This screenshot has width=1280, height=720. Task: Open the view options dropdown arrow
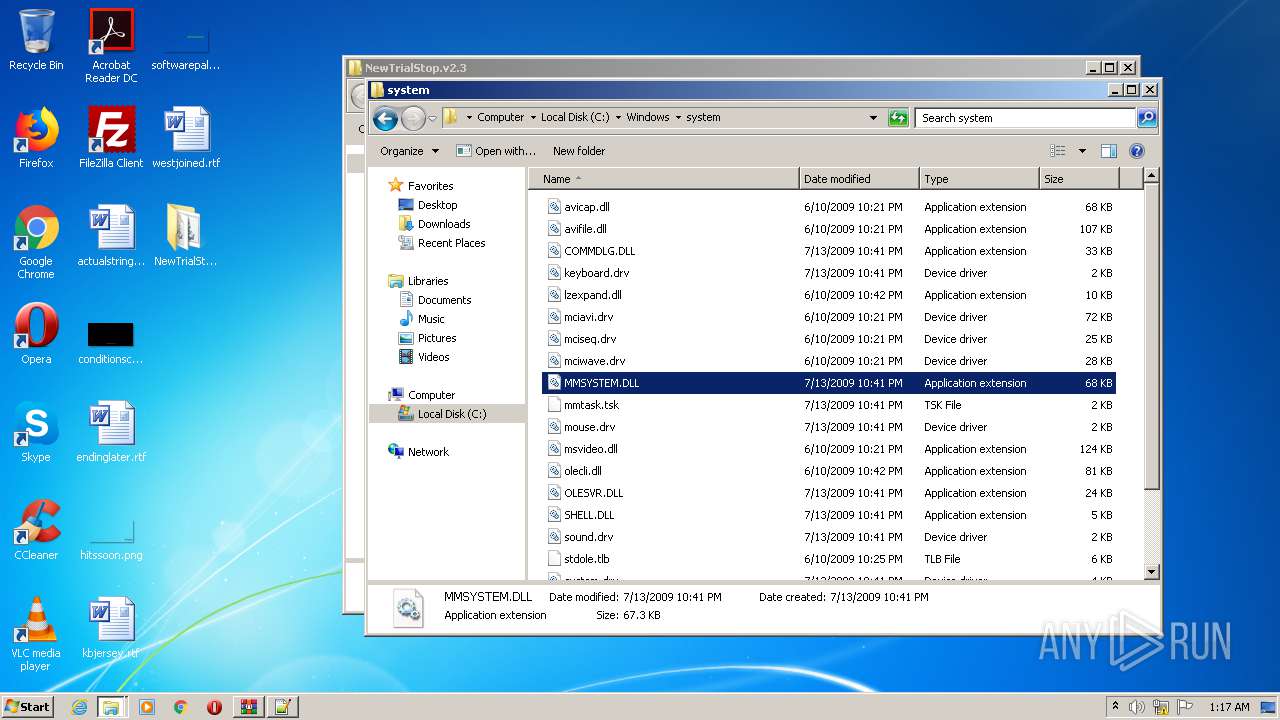1082,151
